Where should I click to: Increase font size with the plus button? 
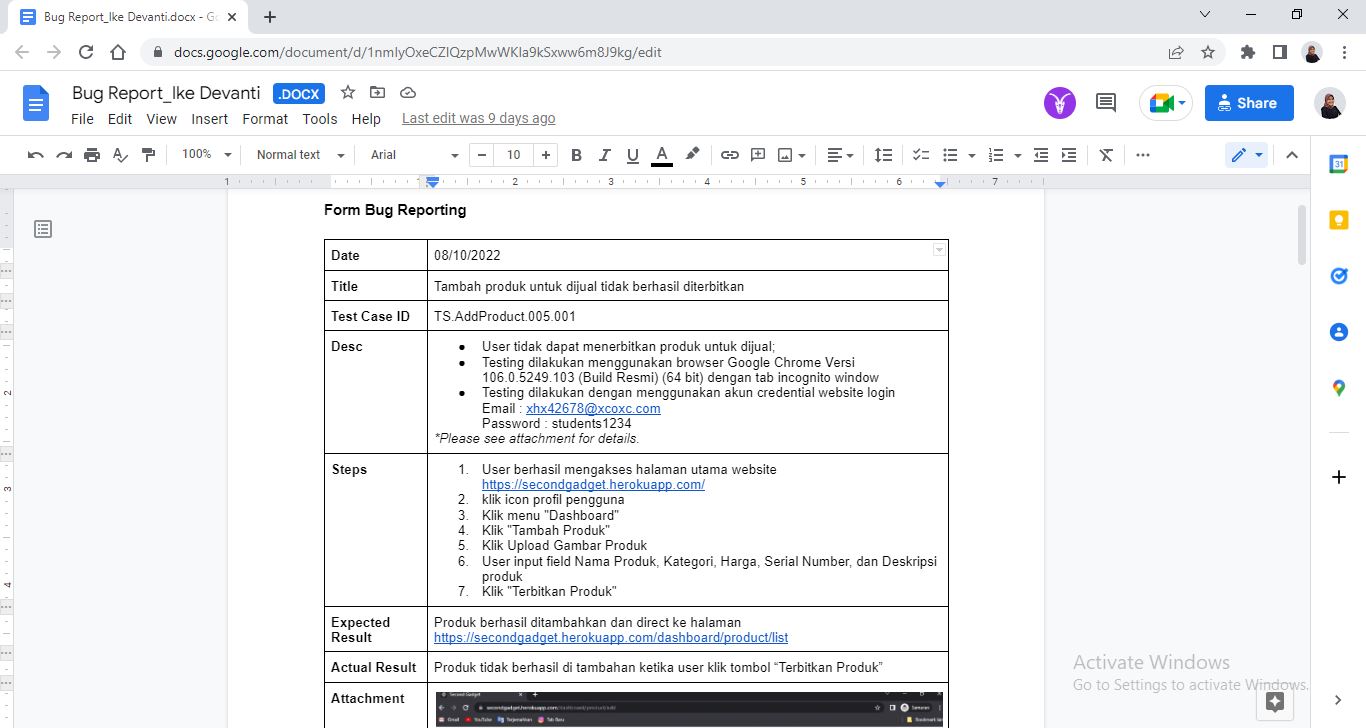point(545,155)
